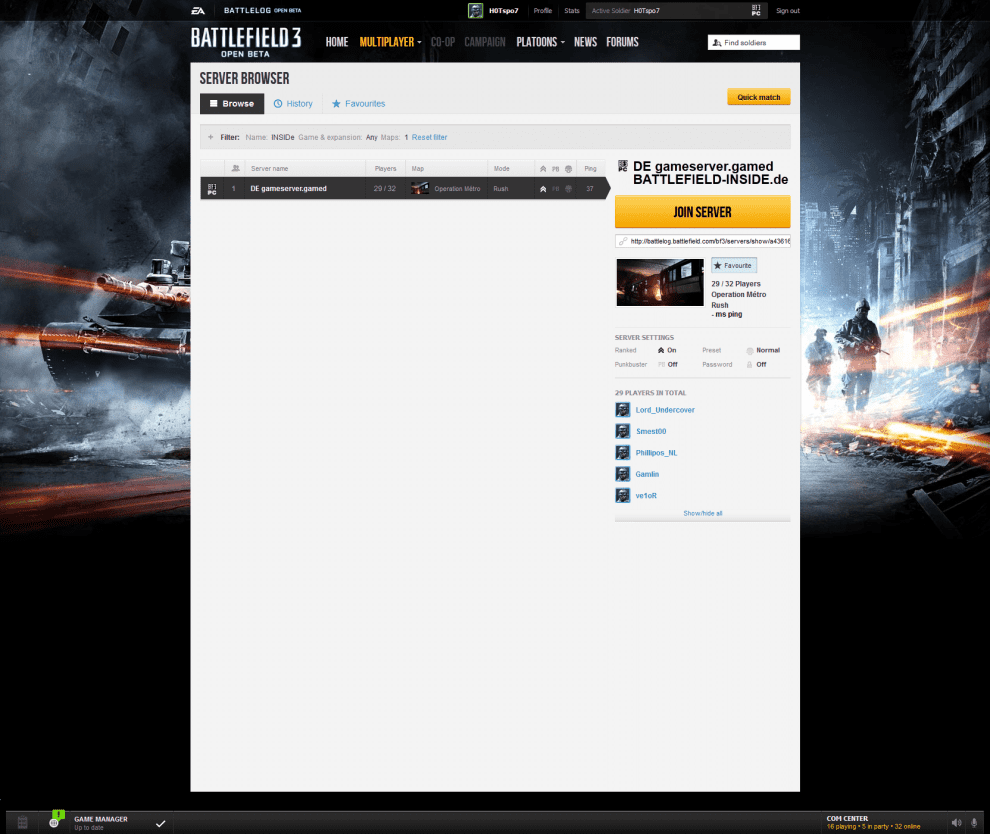The height and width of the screenshot is (834, 990).
Task: Select the server URL input field
Action: 702,240
